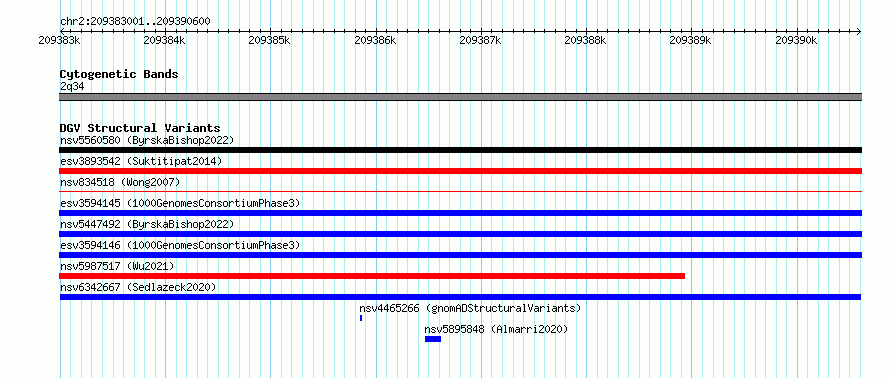Open esv3594145 (1000GenomesConsortiumPhase3) label
890x378 pixels.
coord(180,203)
